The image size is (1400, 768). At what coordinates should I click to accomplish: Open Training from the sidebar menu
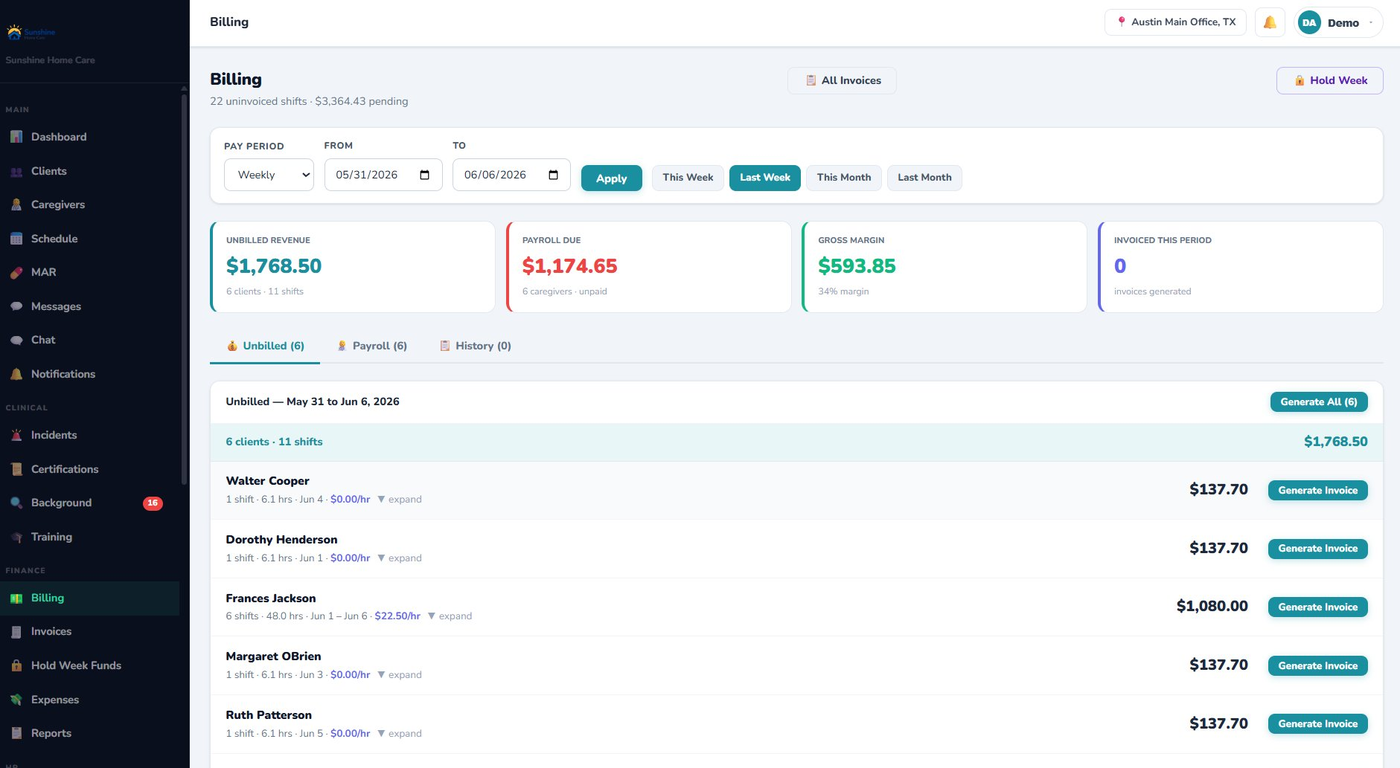(90, 537)
